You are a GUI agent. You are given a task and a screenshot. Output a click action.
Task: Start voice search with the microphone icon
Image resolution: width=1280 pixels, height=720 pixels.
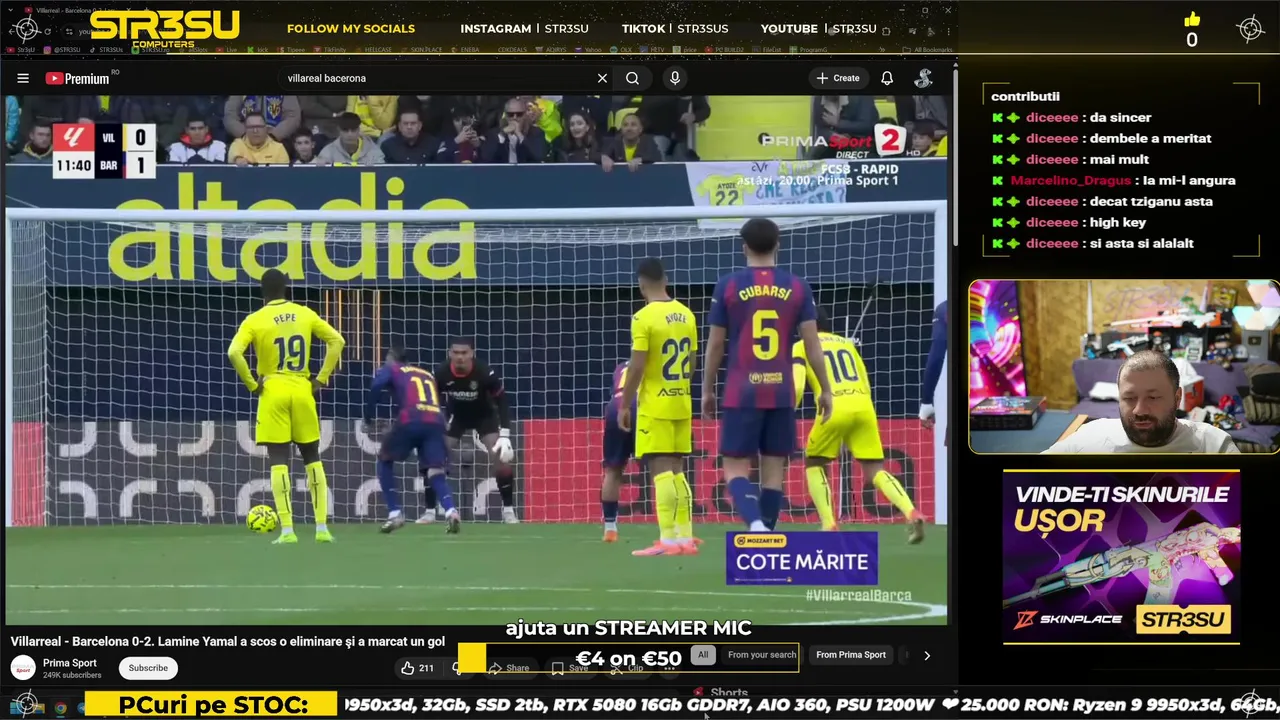(675, 78)
